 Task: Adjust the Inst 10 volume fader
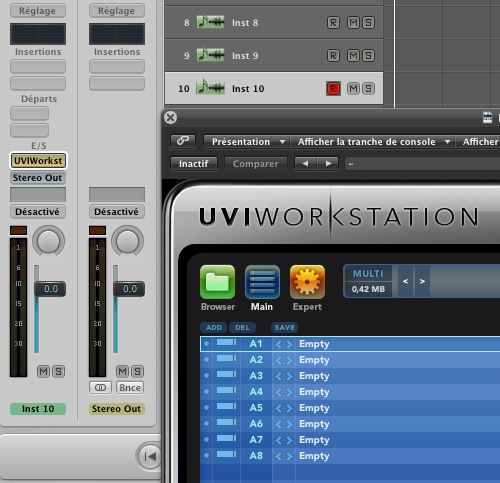click(50, 289)
